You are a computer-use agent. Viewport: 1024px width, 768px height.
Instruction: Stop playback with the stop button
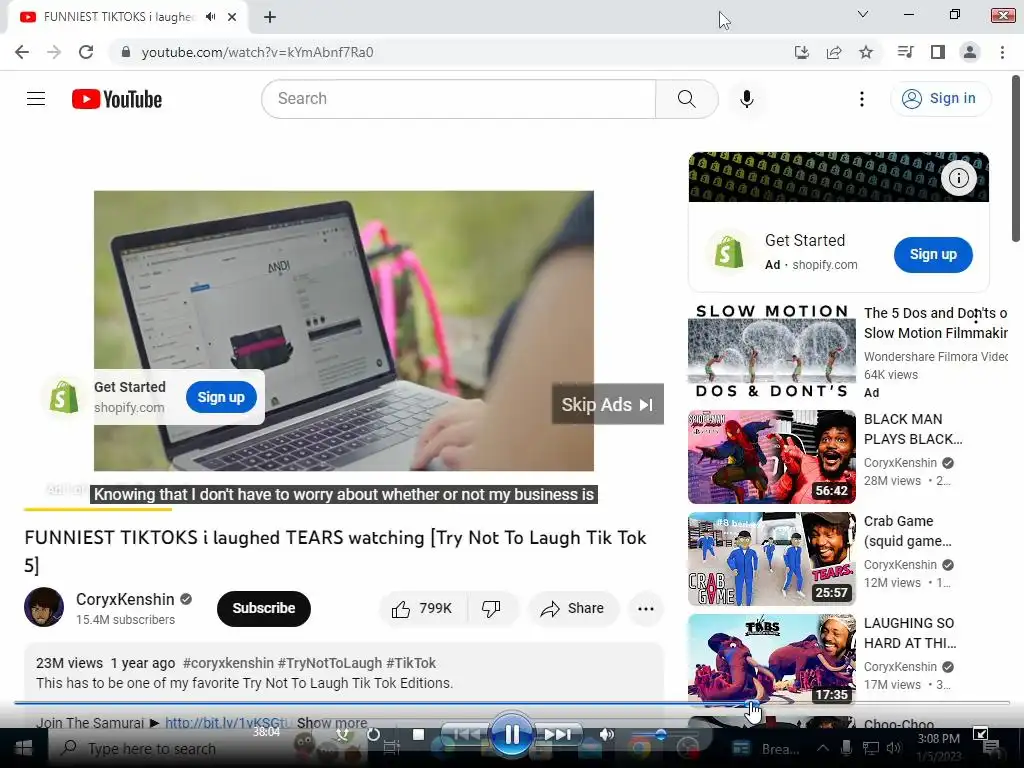419,735
